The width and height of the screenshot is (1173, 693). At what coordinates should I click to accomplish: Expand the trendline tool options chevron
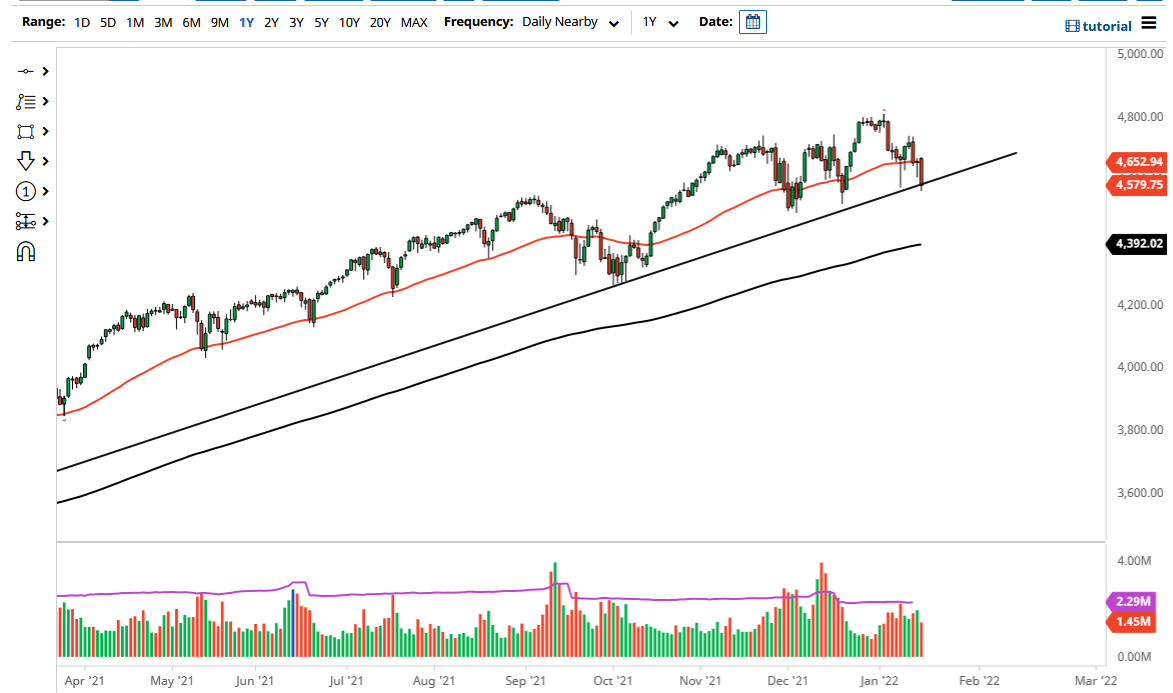coord(45,71)
